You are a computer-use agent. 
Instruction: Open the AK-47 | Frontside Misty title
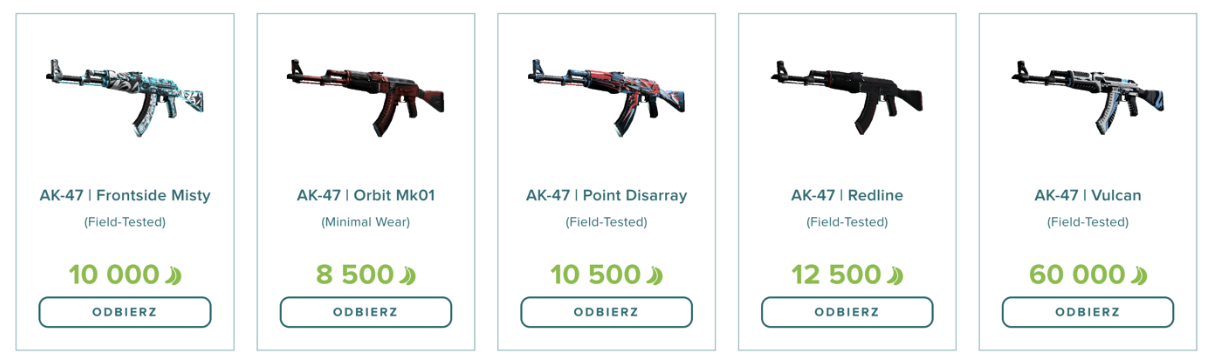[x=125, y=195]
